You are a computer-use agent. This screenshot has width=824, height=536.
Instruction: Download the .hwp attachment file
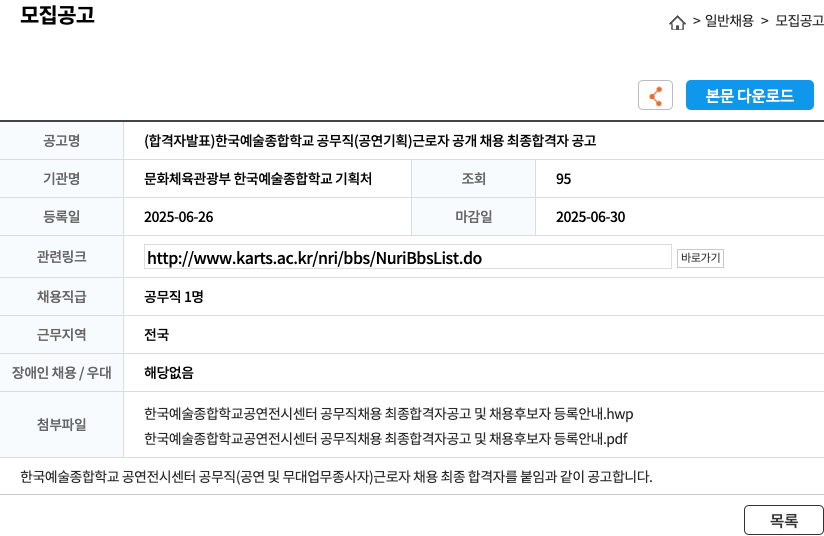pyautogui.click(x=388, y=414)
